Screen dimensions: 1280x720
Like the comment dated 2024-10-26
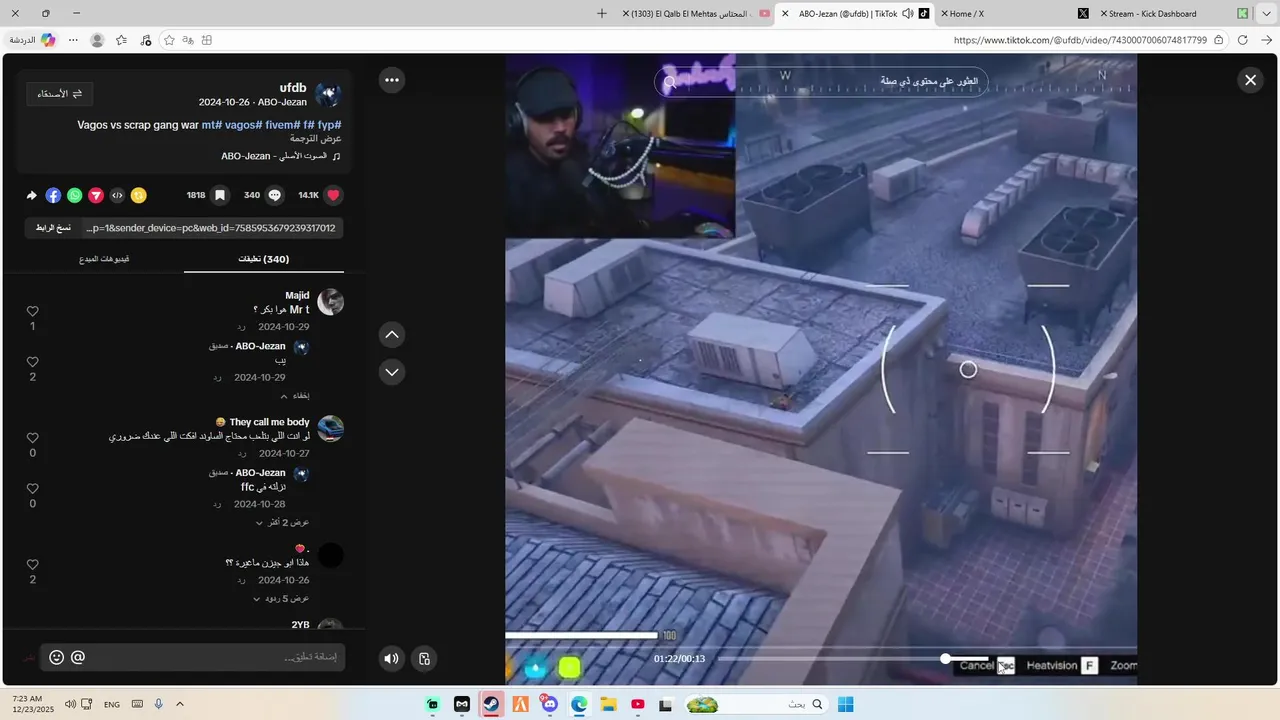coord(32,565)
